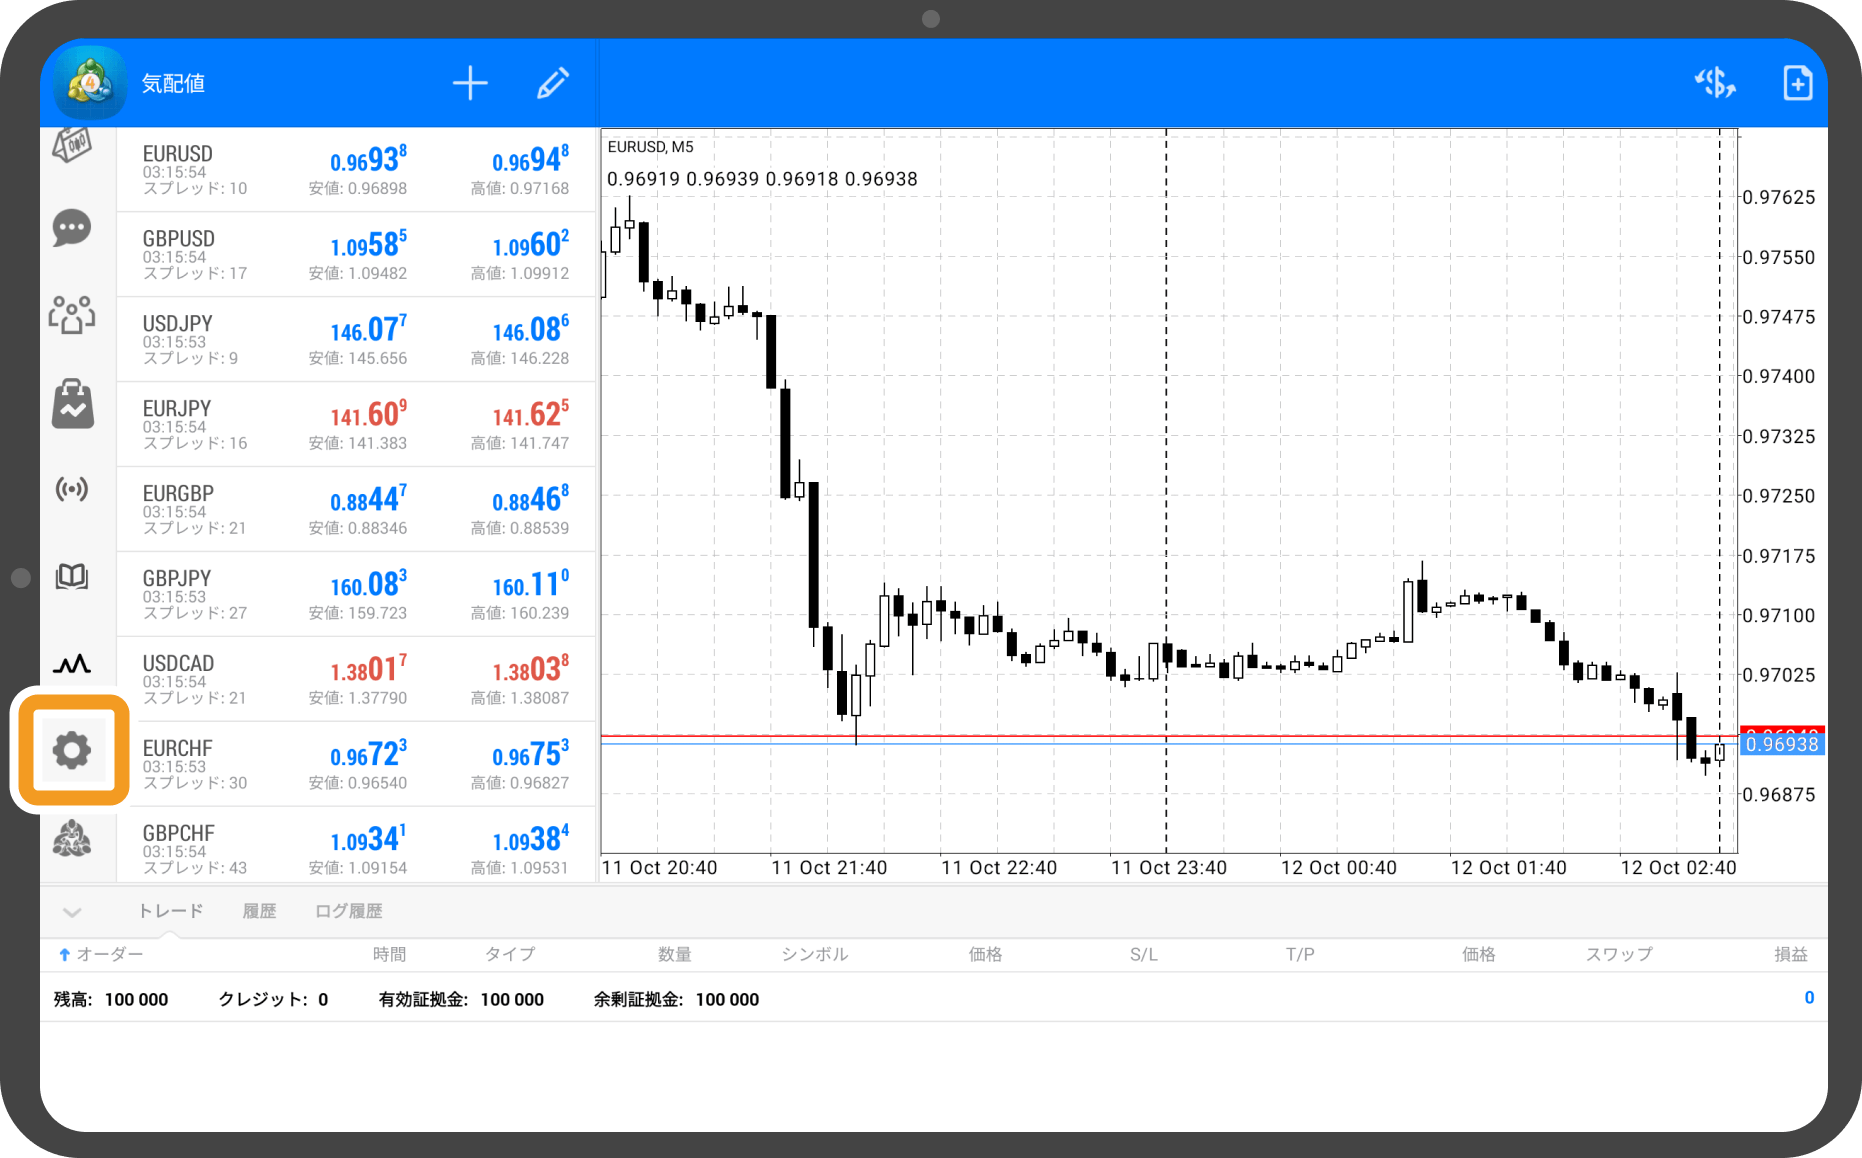1862x1158 pixels.
Task: Switch to the 履歴 tab
Action: pyautogui.click(x=259, y=911)
